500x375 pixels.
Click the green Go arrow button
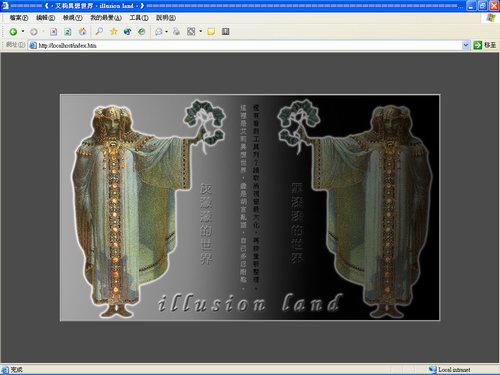pos(478,45)
